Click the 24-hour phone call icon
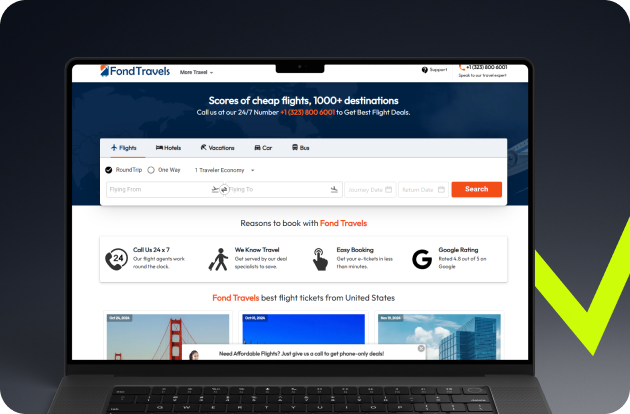This screenshot has width=630, height=414. tap(116, 260)
